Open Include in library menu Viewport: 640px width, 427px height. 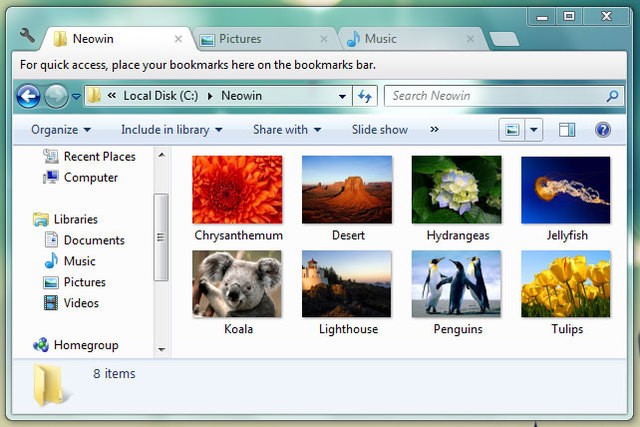[x=172, y=130]
